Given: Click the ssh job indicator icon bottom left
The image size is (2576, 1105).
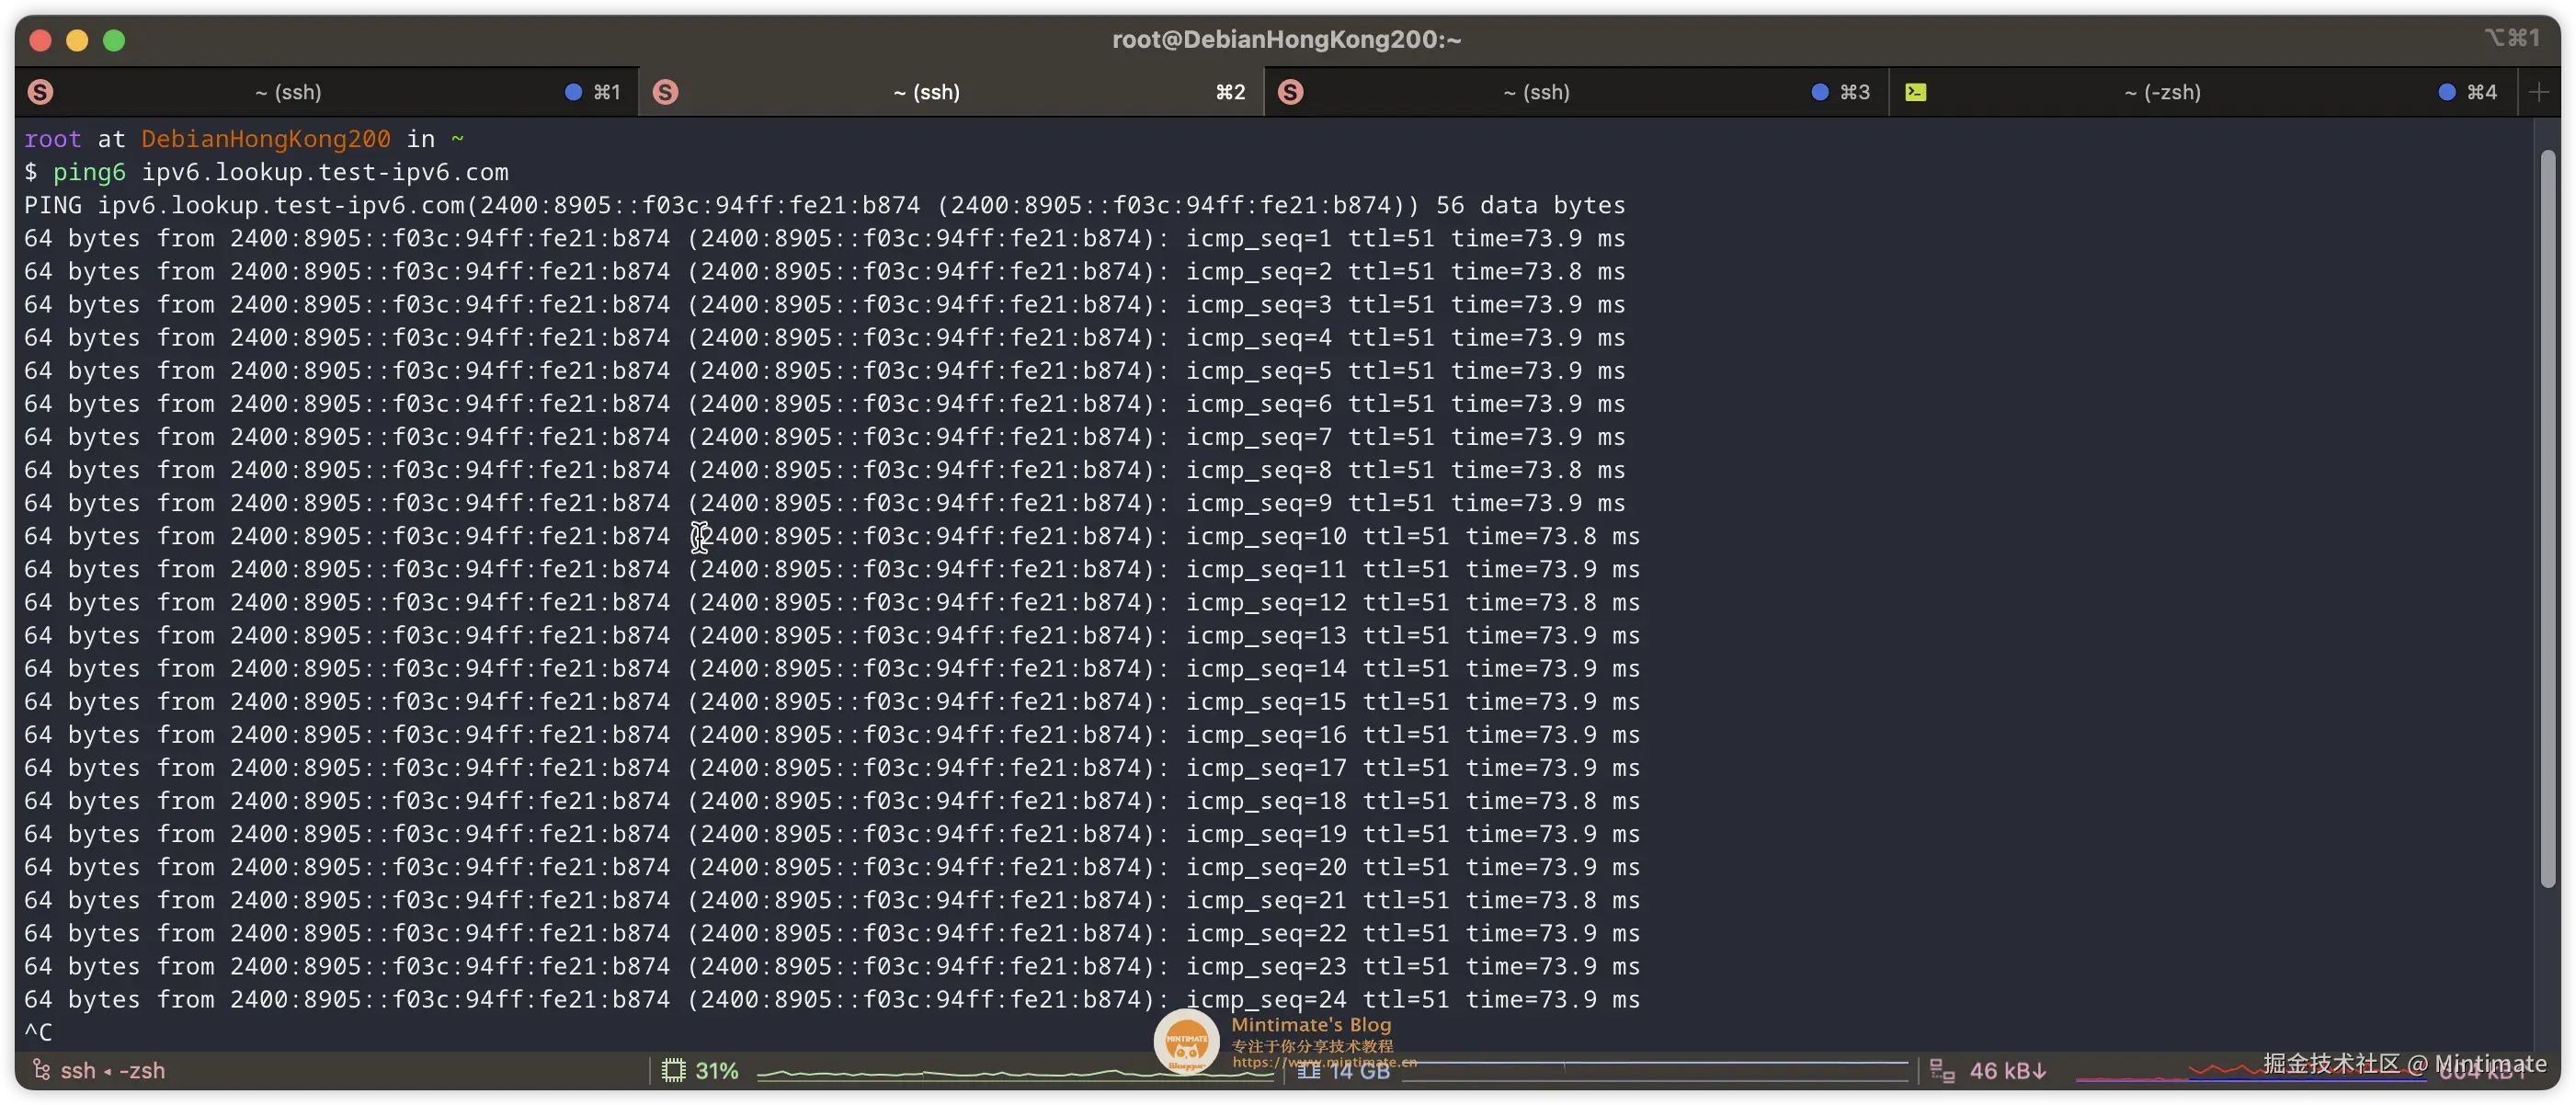Looking at the screenshot, I should click(x=41, y=1069).
